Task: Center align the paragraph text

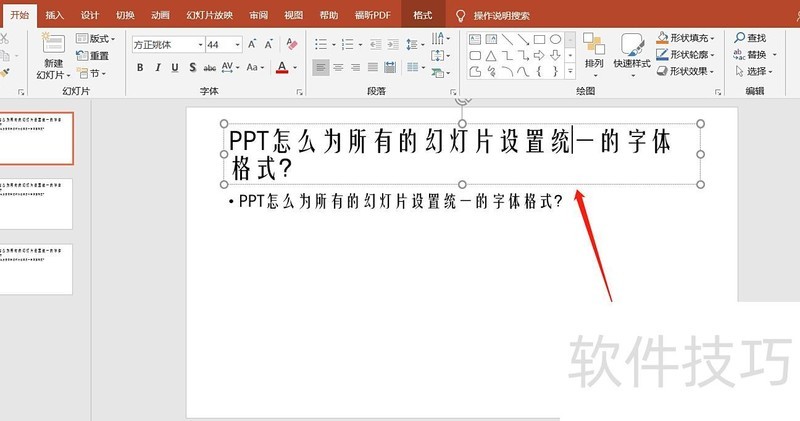Action: pos(338,68)
